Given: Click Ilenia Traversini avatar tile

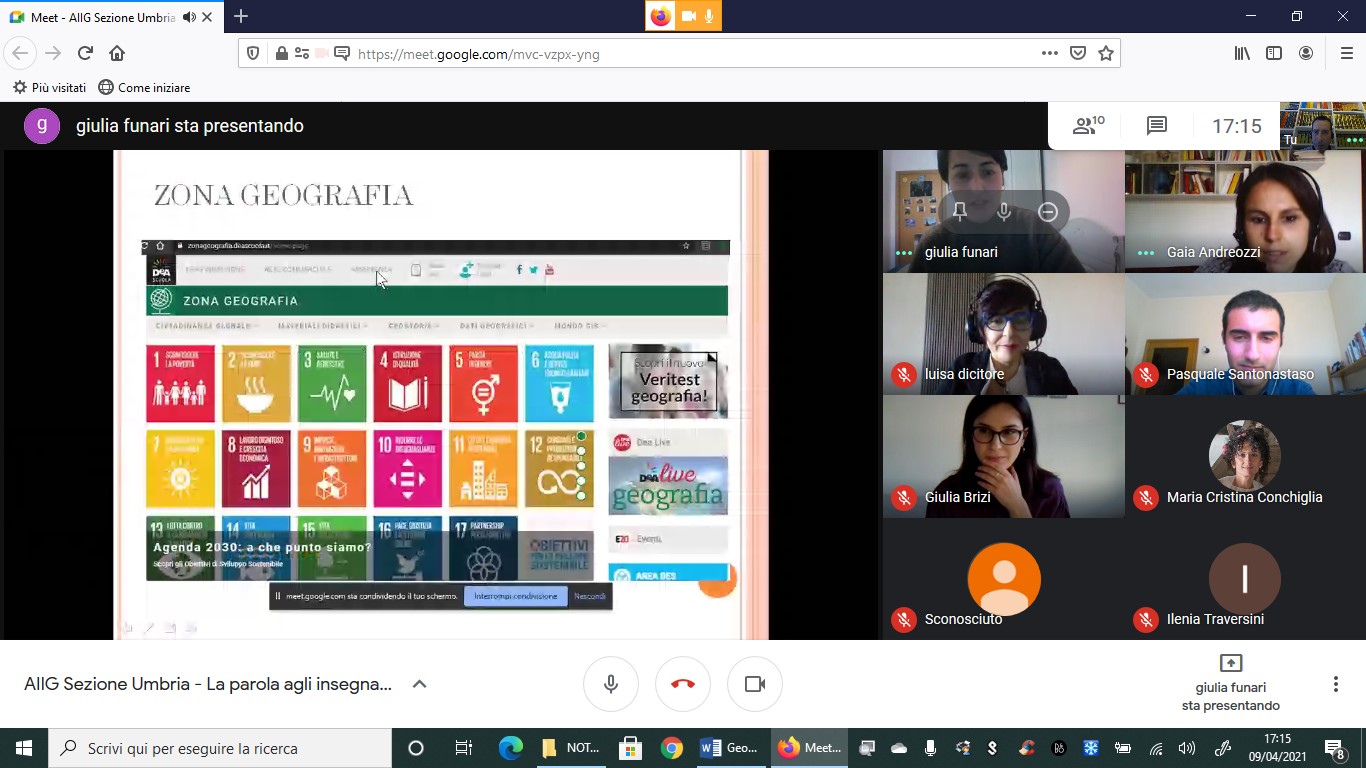Looking at the screenshot, I should 1245,579.
